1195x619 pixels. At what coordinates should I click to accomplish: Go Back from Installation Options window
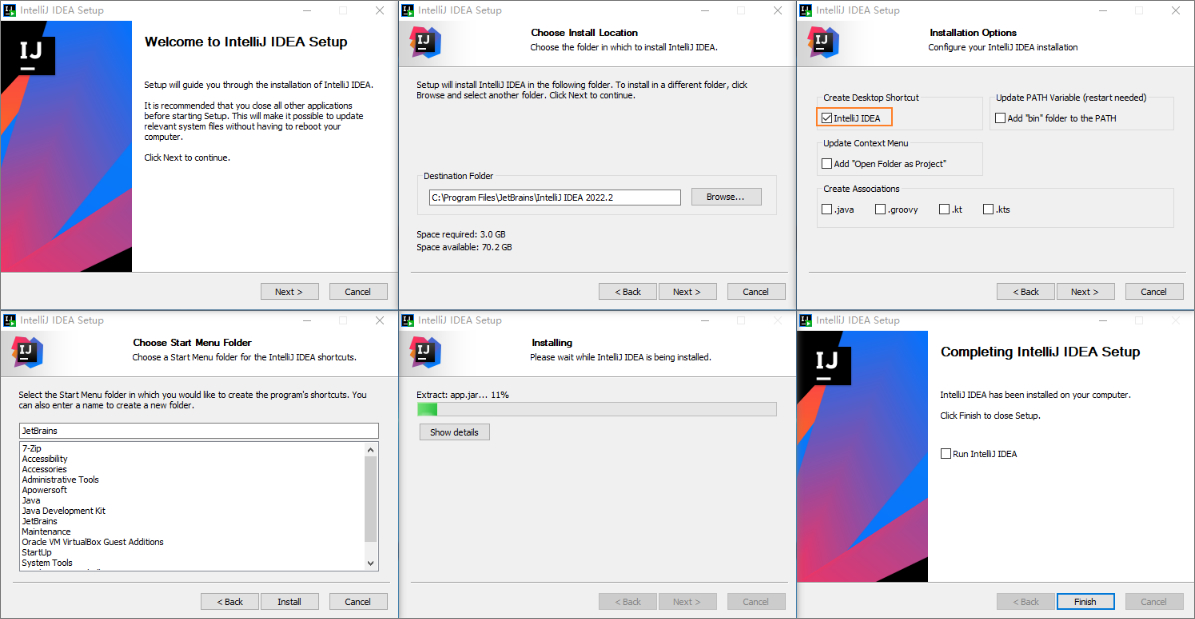pyautogui.click(x=1026, y=291)
